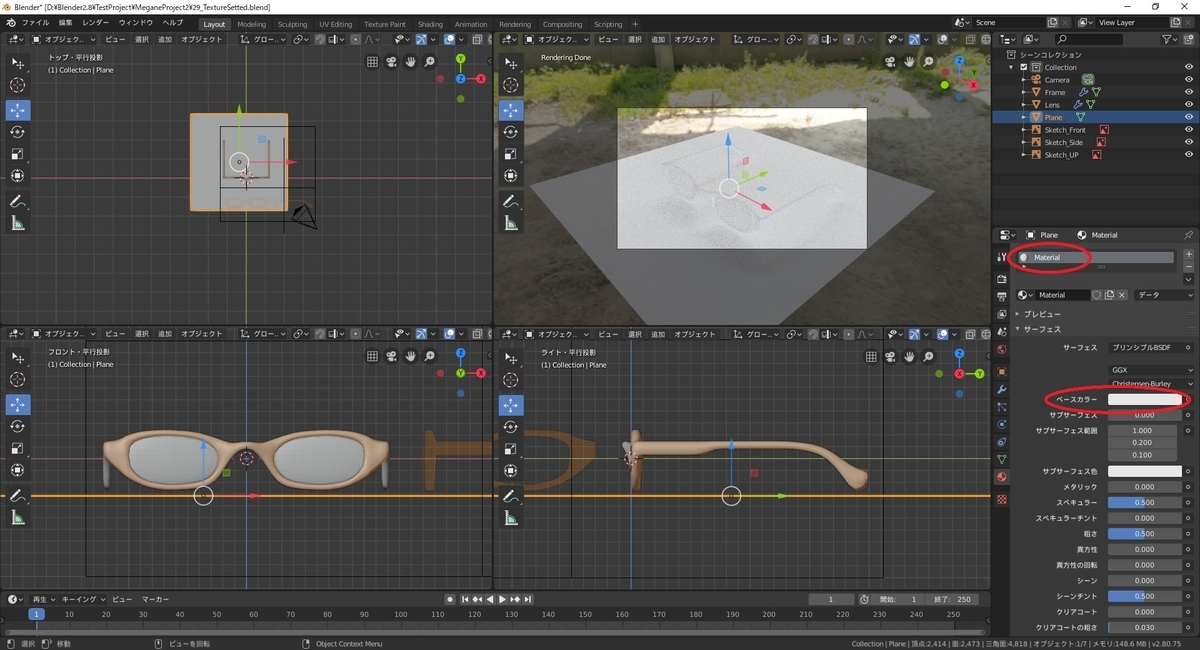Open the GGX distribution dropdown

click(1152, 369)
